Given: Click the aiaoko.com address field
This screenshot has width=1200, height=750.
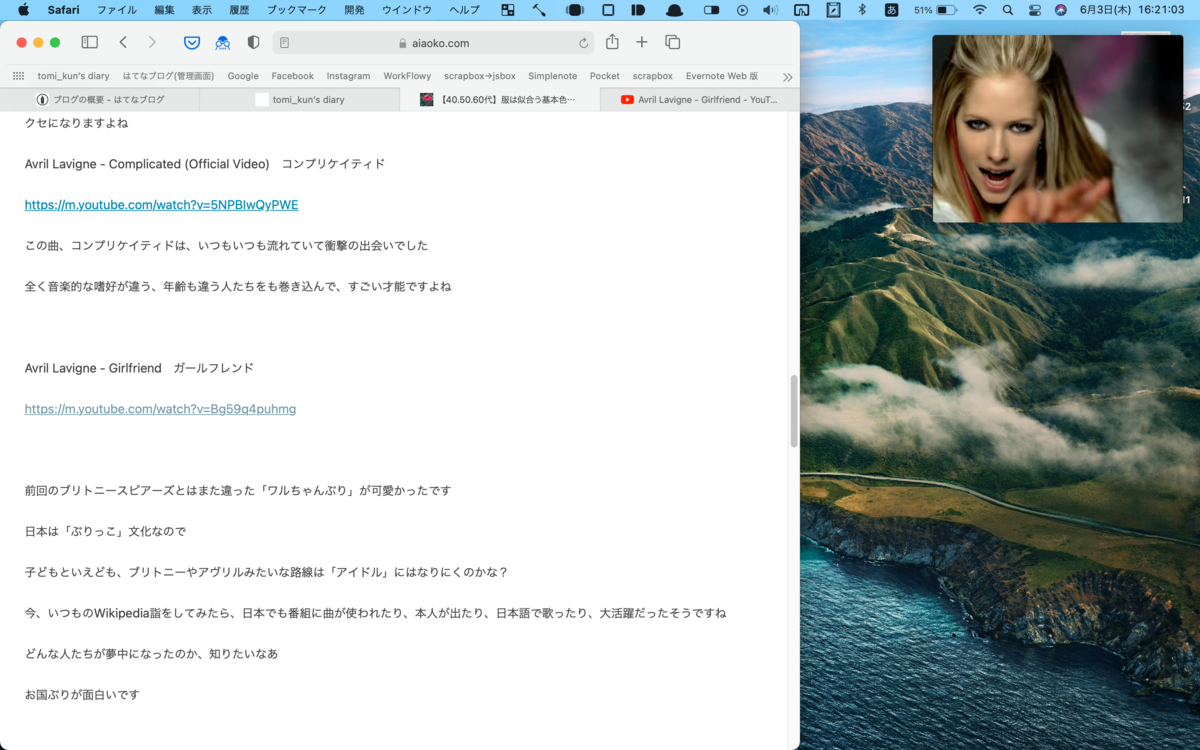Looking at the screenshot, I should click(x=433, y=43).
